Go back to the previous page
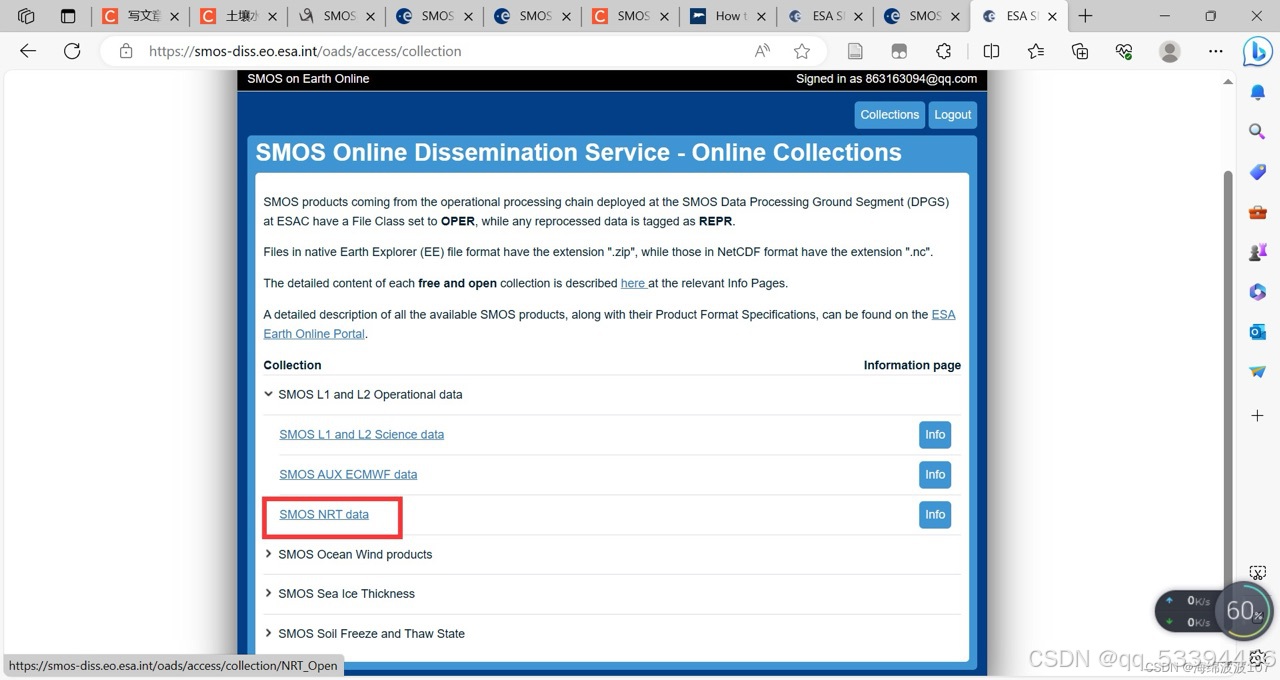 [28, 51]
